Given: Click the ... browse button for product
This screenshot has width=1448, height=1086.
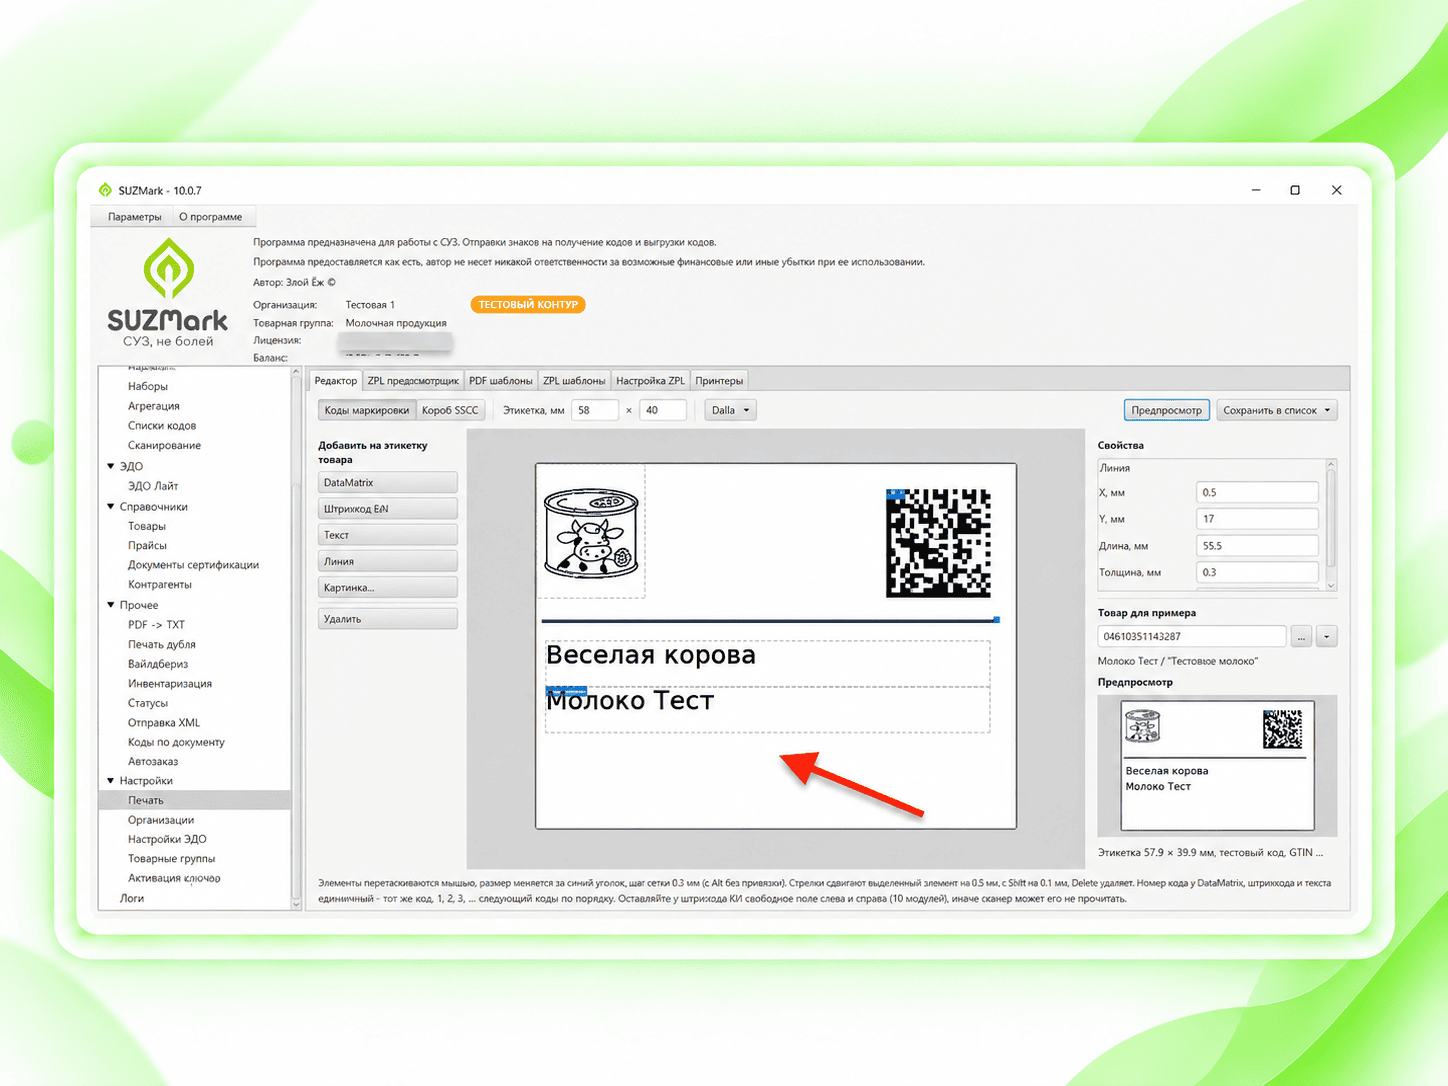Looking at the screenshot, I should pyautogui.click(x=1301, y=636).
